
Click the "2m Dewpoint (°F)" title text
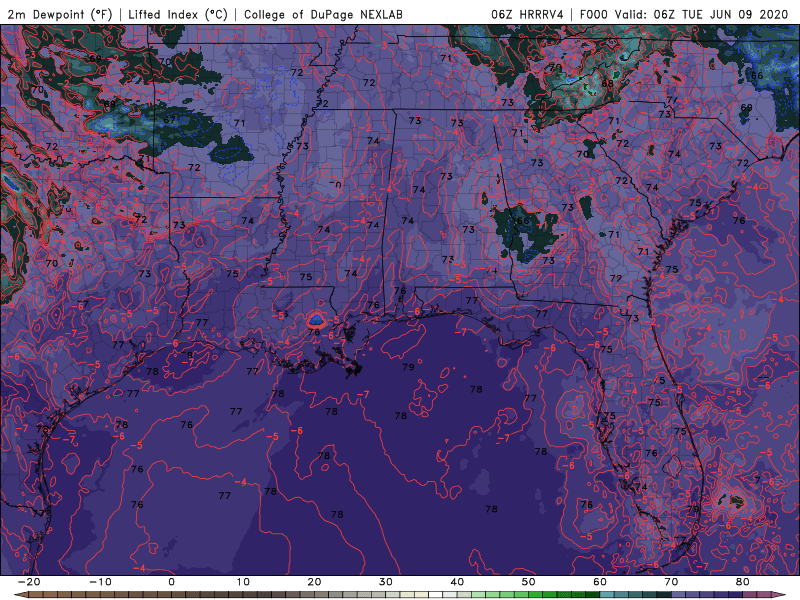coord(60,14)
